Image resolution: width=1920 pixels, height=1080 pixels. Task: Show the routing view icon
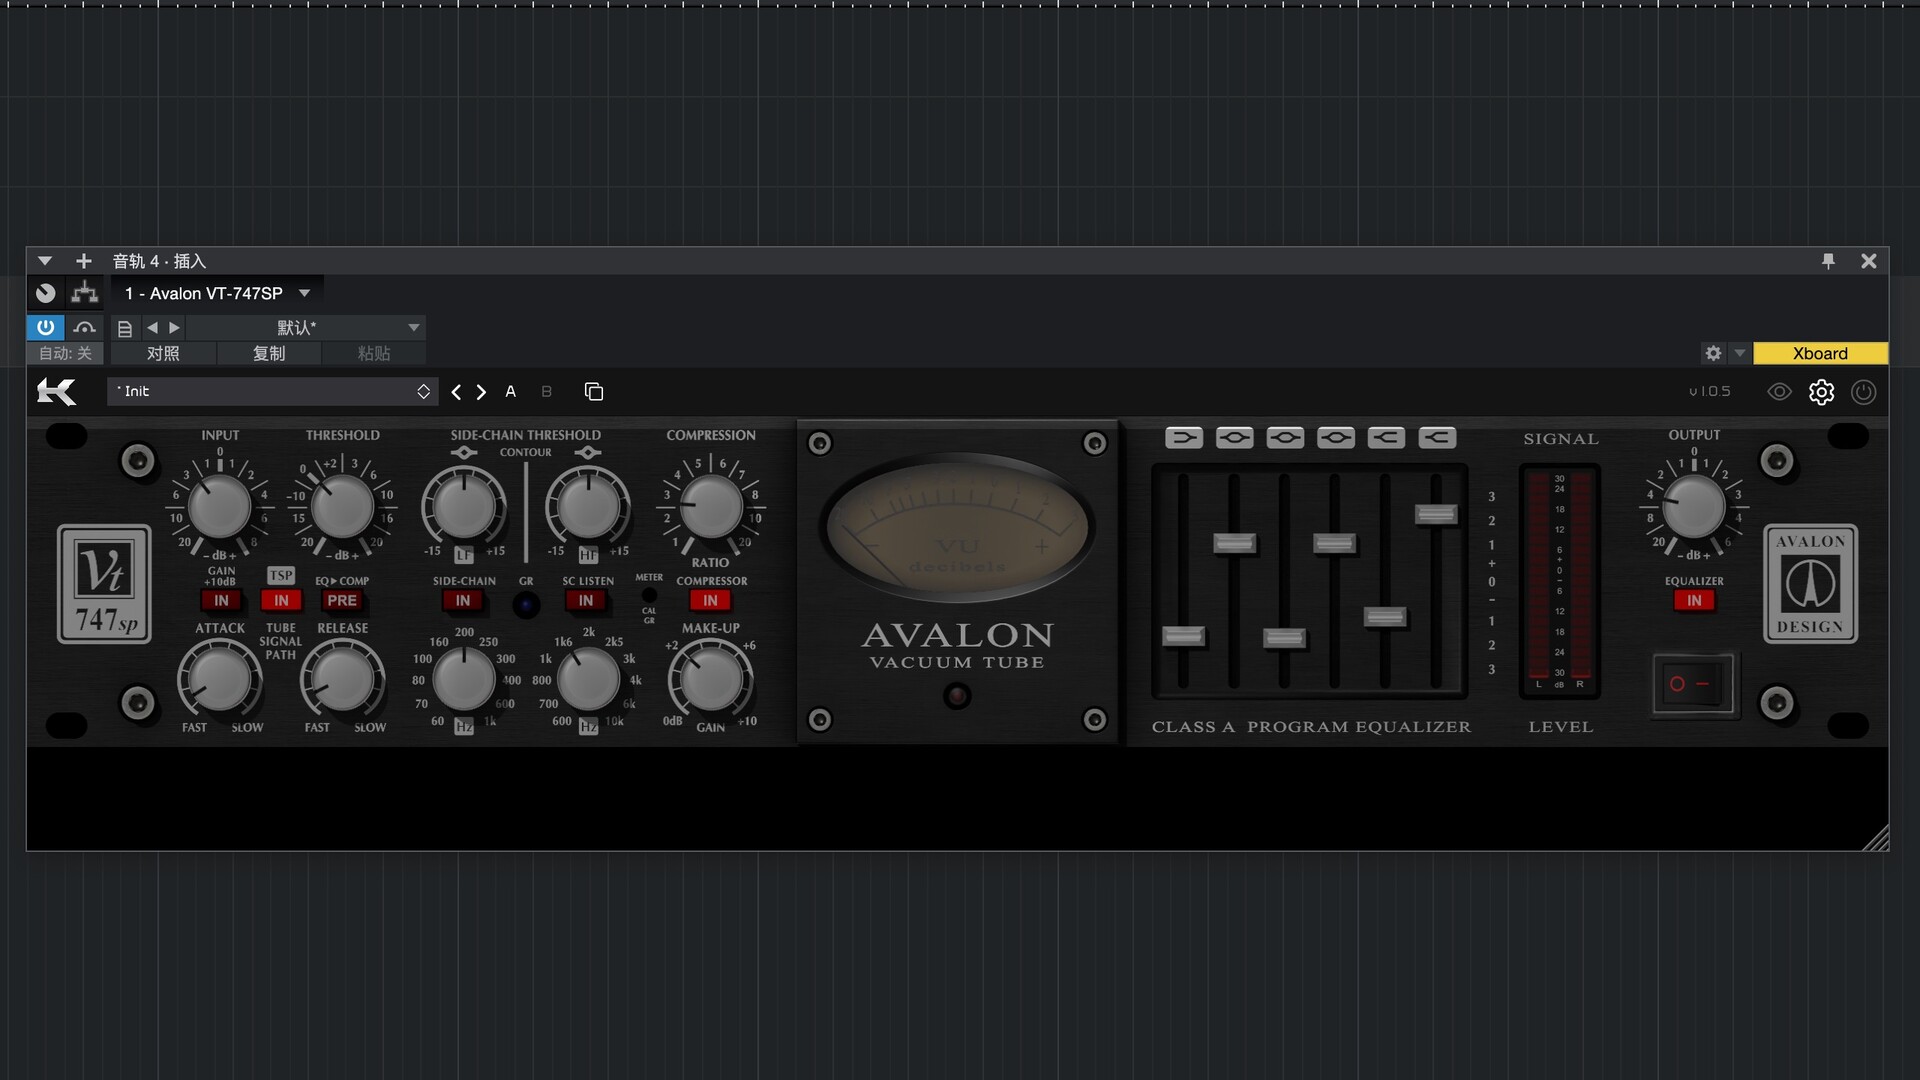click(x=85, y=293)
